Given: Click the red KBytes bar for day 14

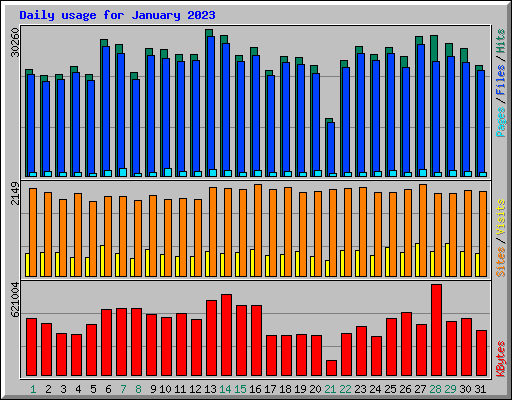Looking at the screenshot, I should 226,335.
